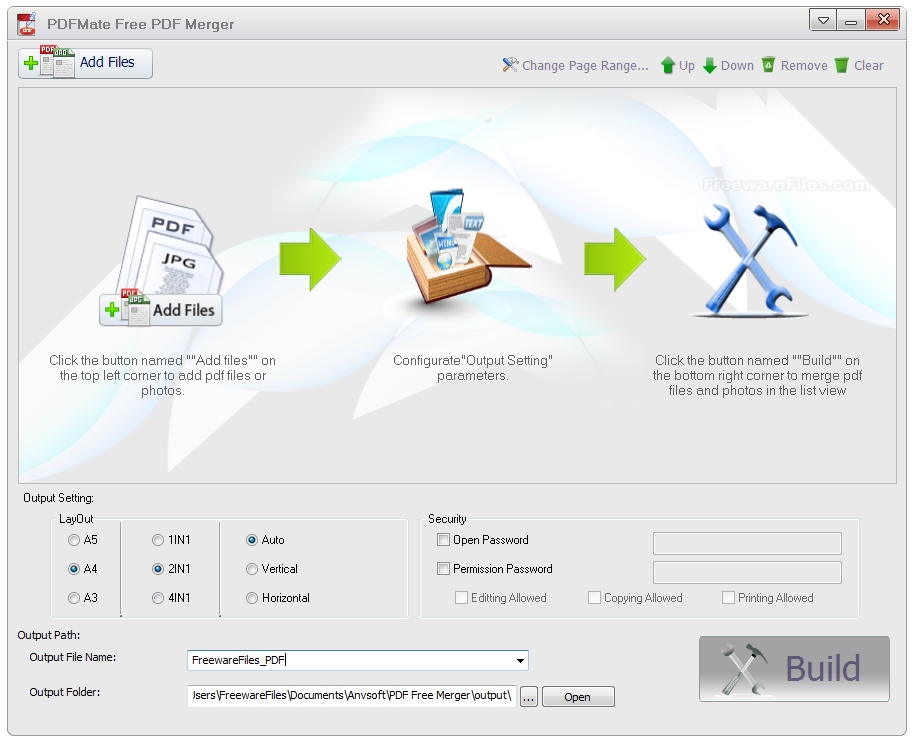Click the Build button
914x742 pixels.
[794, 669]
